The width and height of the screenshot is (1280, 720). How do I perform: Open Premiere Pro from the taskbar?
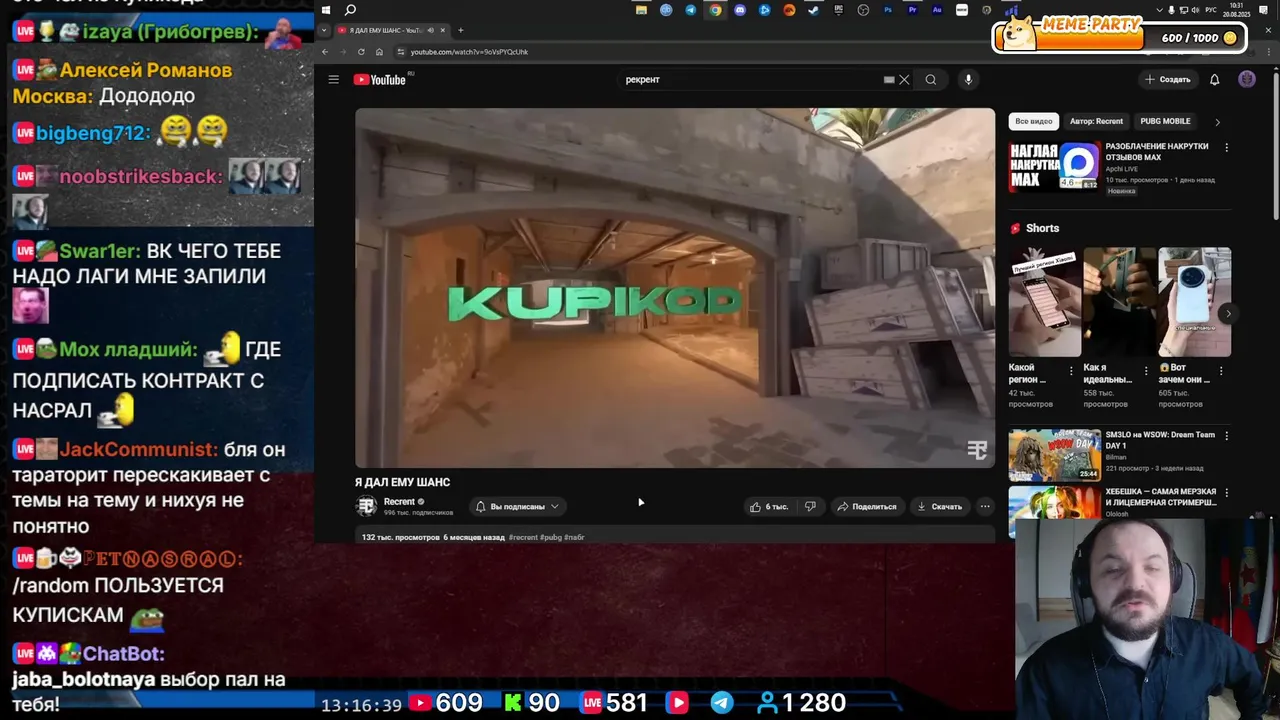913,10
